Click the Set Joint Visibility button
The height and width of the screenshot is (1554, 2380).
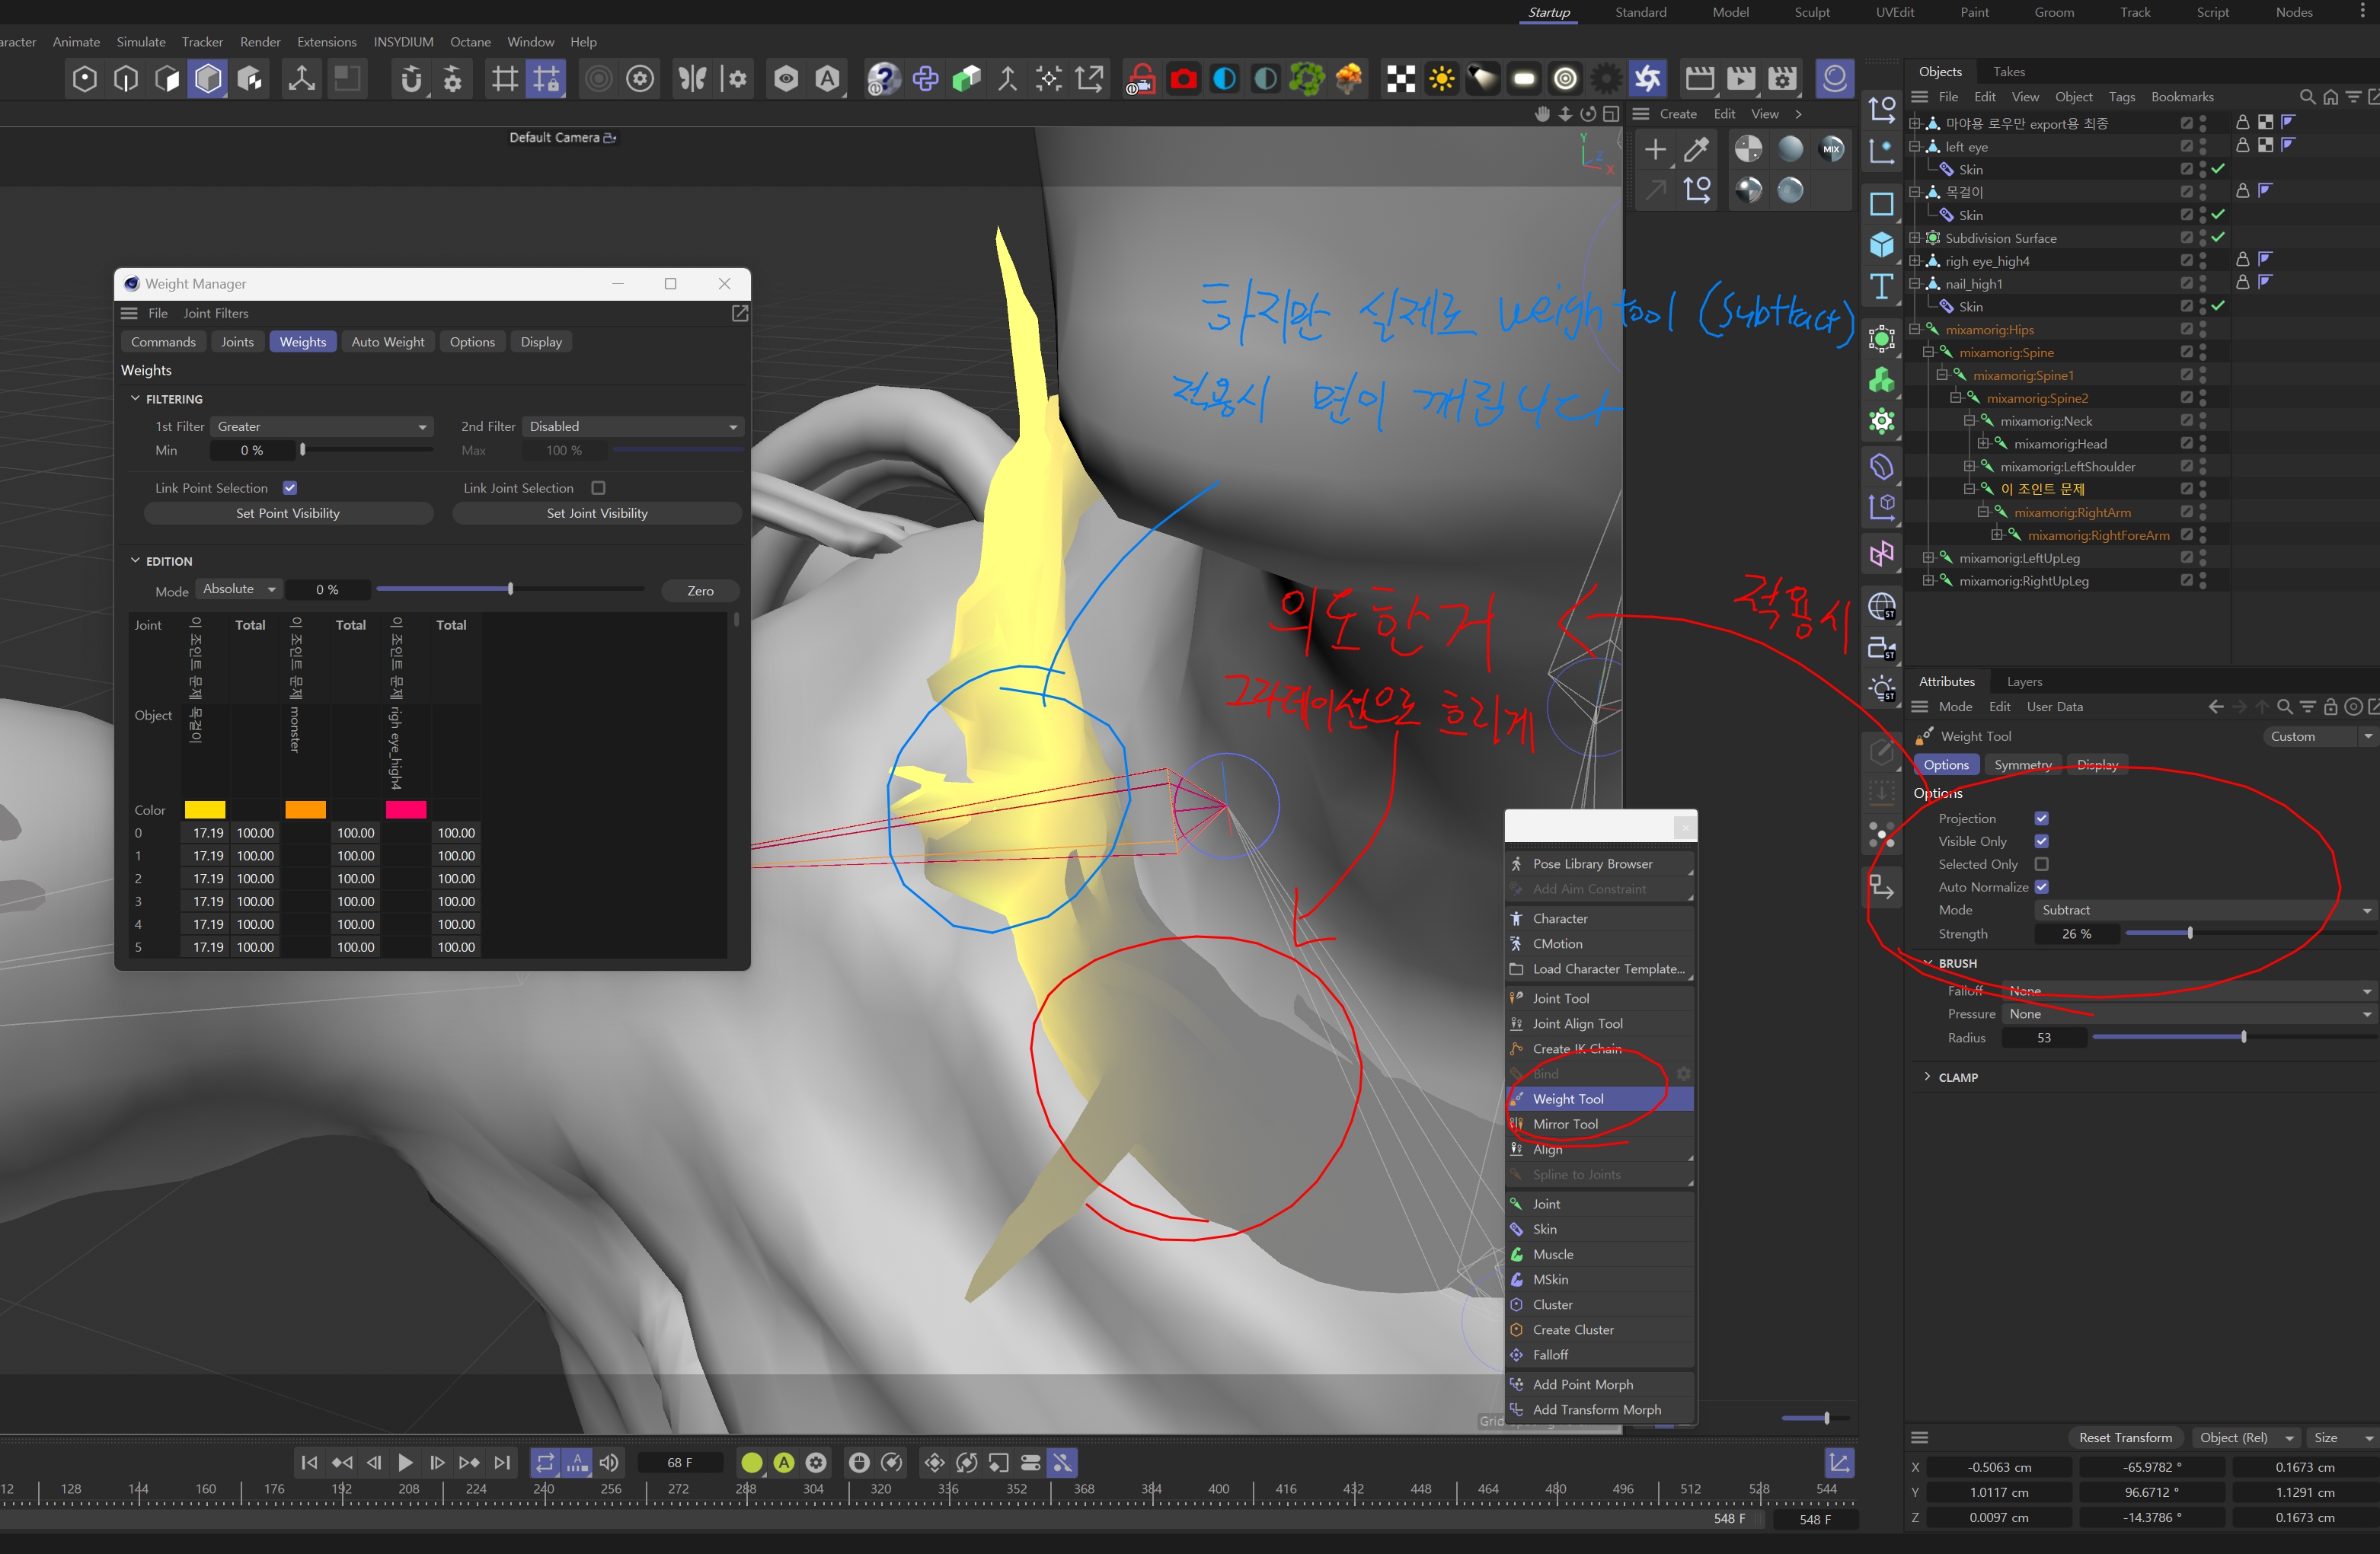(x=597, y=513)
